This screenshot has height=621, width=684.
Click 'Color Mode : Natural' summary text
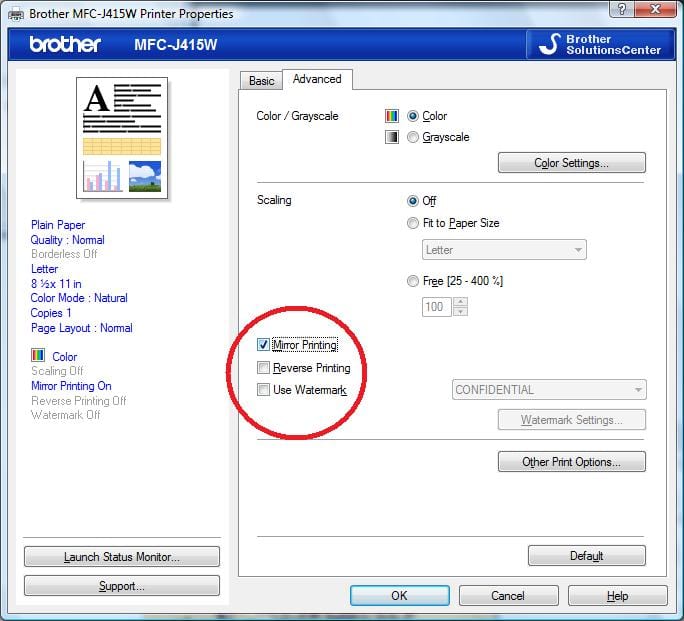[79, 298]
